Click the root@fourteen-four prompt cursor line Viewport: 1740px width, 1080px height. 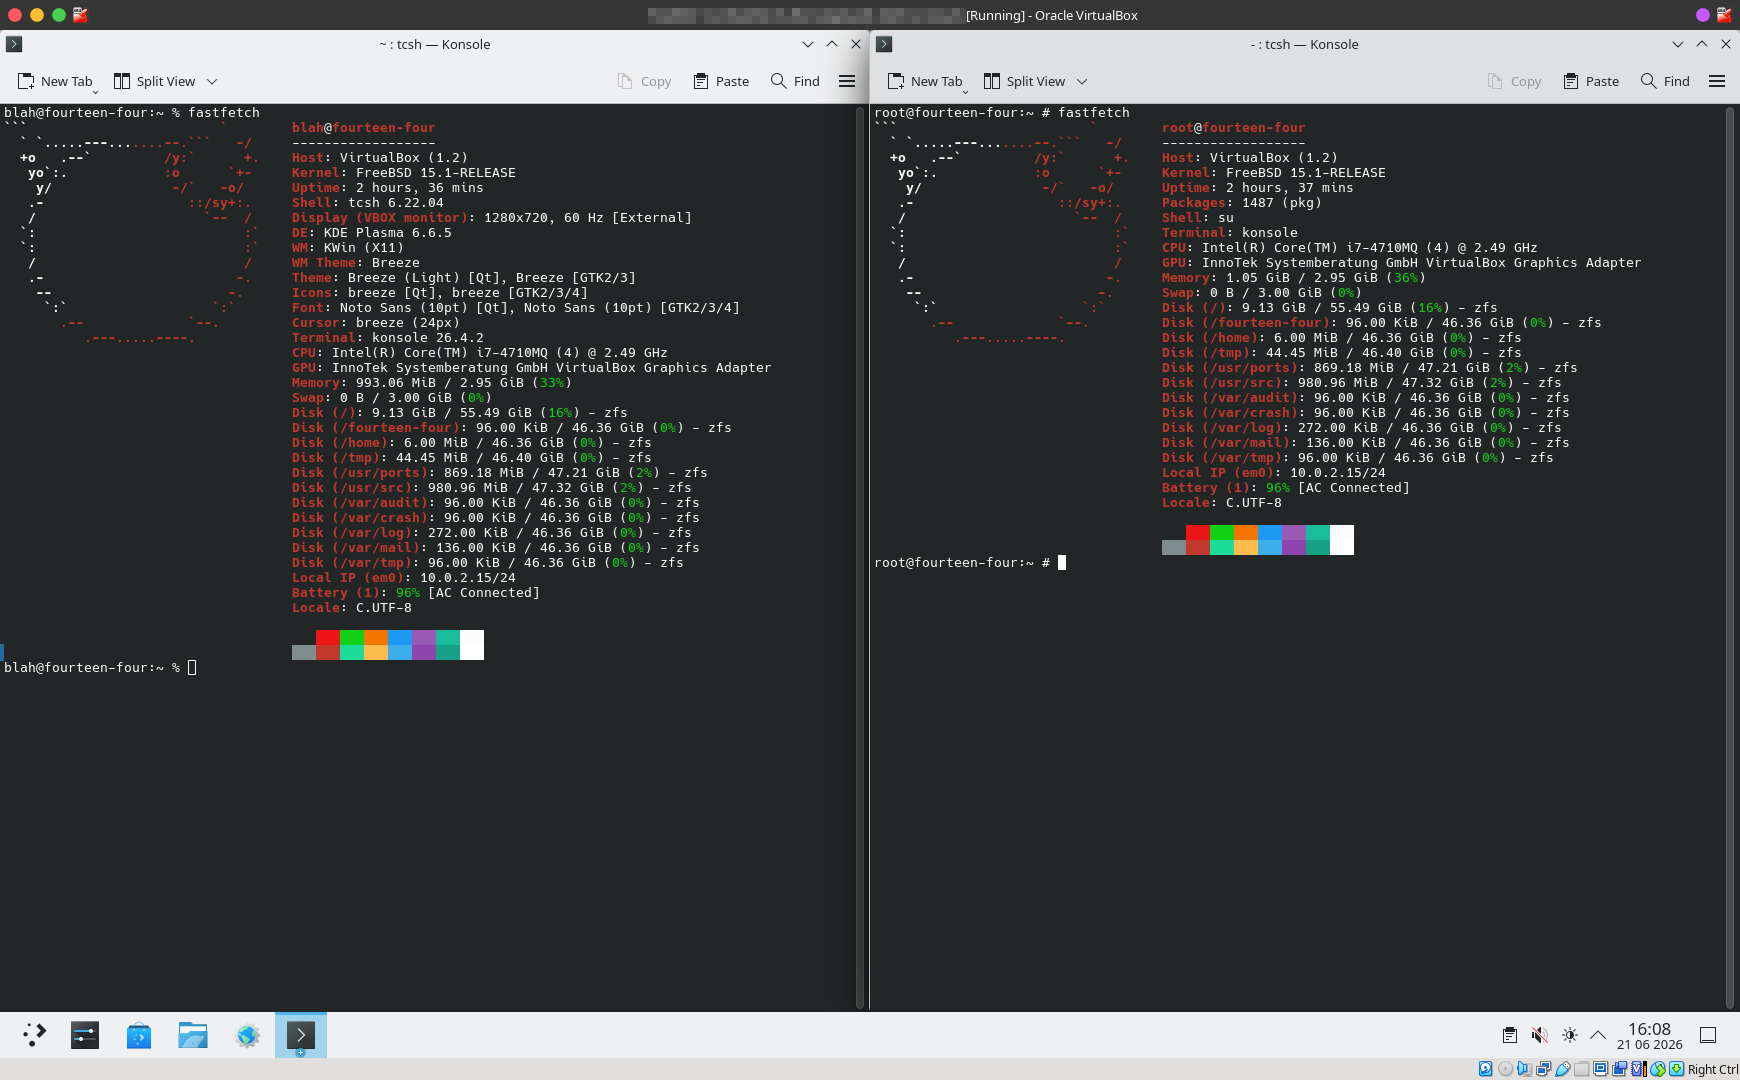tap(970, 562)
